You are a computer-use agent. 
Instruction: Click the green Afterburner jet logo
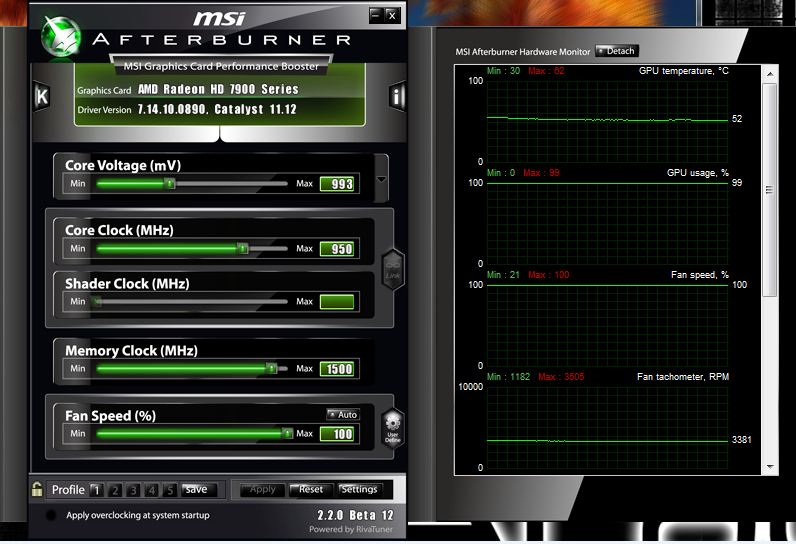(x=61, y=37)
